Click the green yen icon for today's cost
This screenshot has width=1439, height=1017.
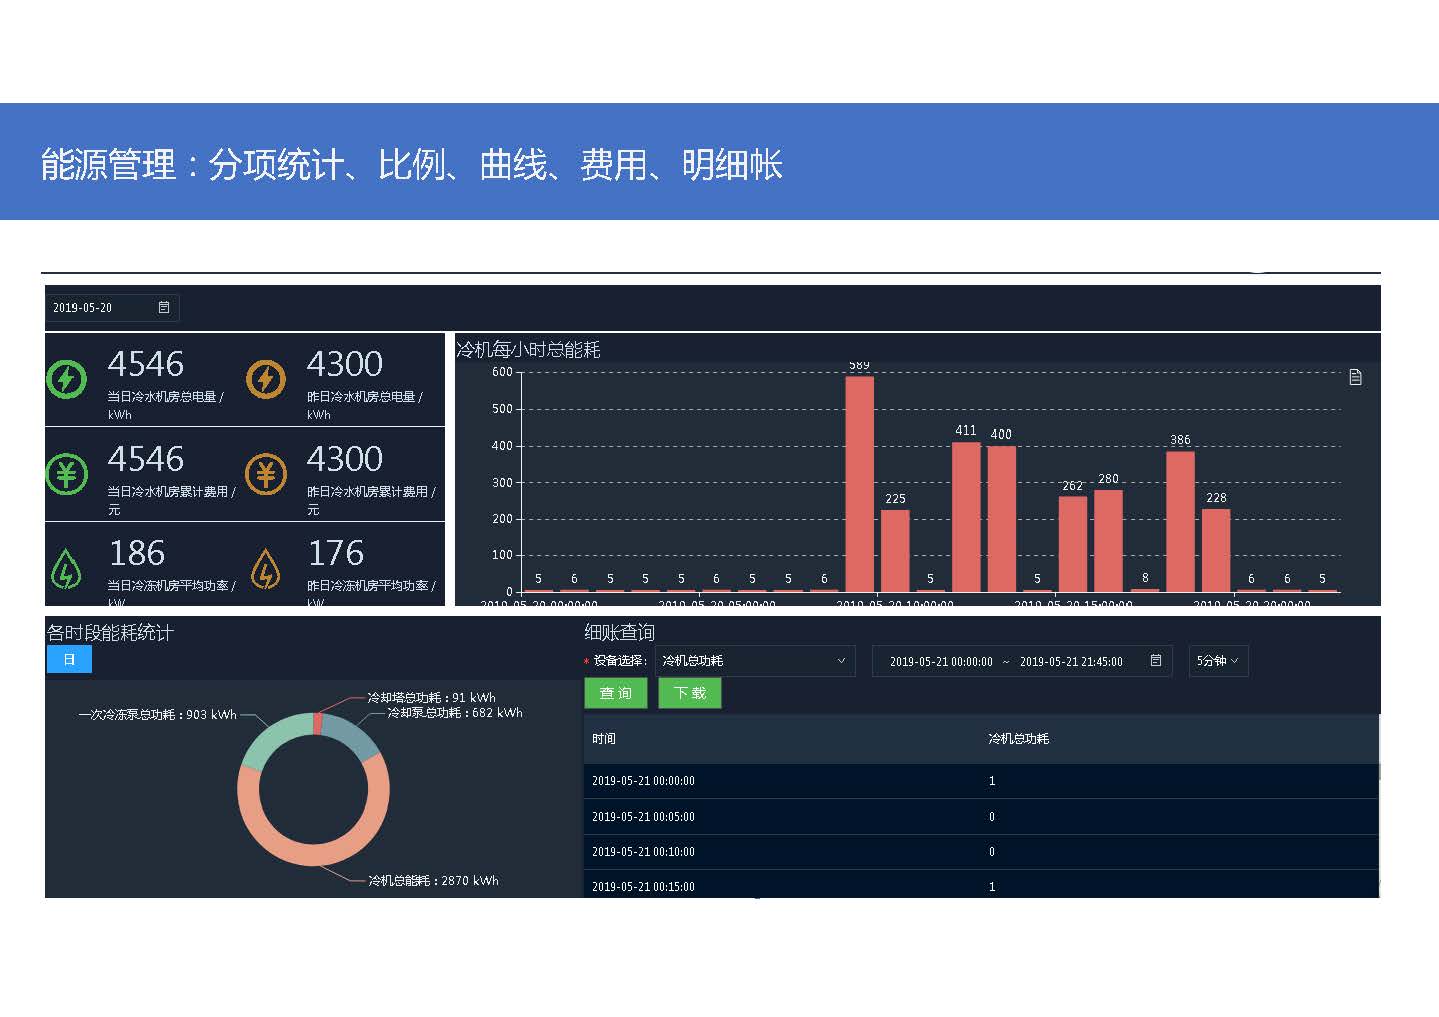click(x=67, y=474)
